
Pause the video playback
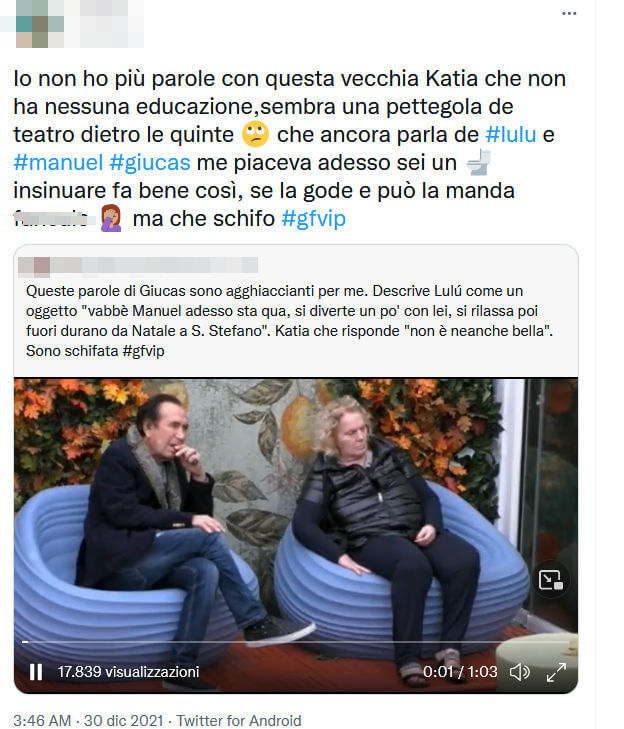coord(36,672)
